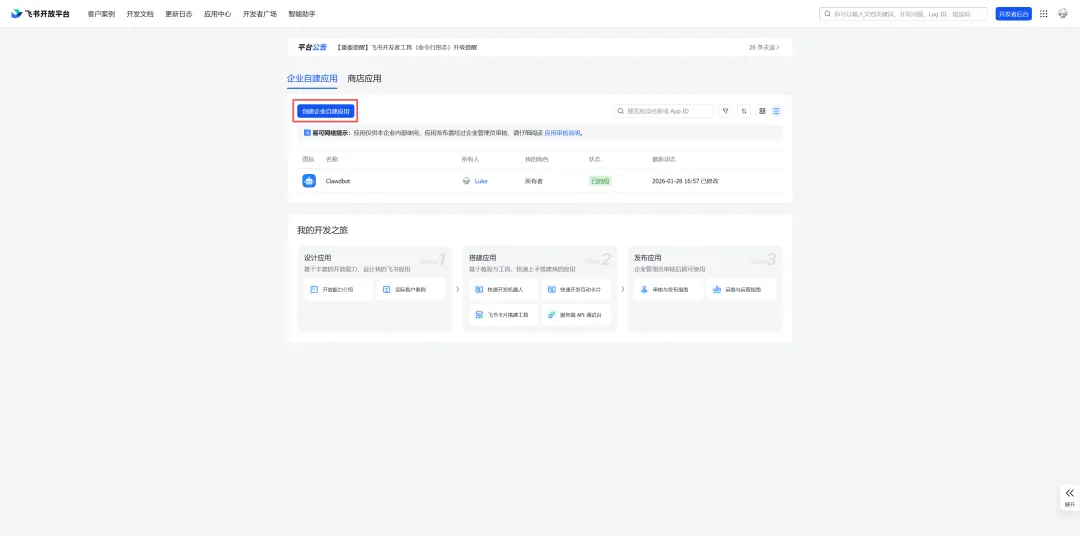Open the app list sort icon
1080x536 pixels.
744,111
